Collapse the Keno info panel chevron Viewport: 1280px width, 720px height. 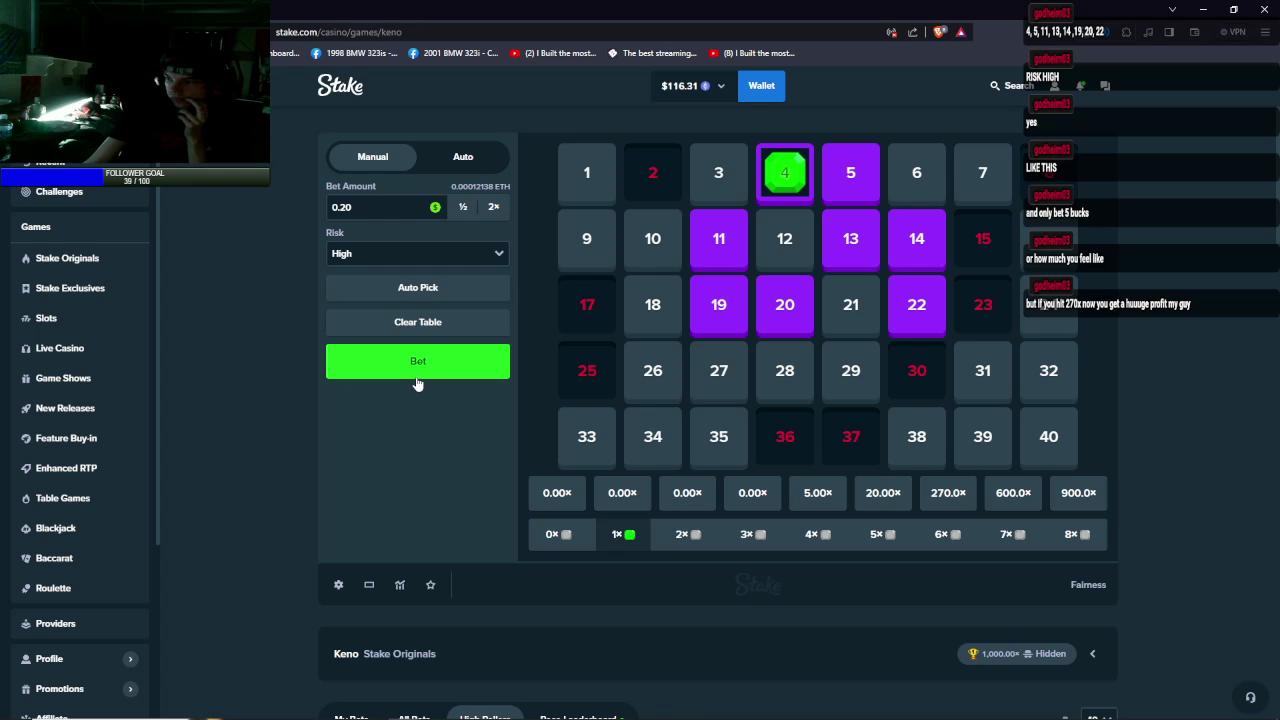pyautogui.click(x=1093, y=654)
